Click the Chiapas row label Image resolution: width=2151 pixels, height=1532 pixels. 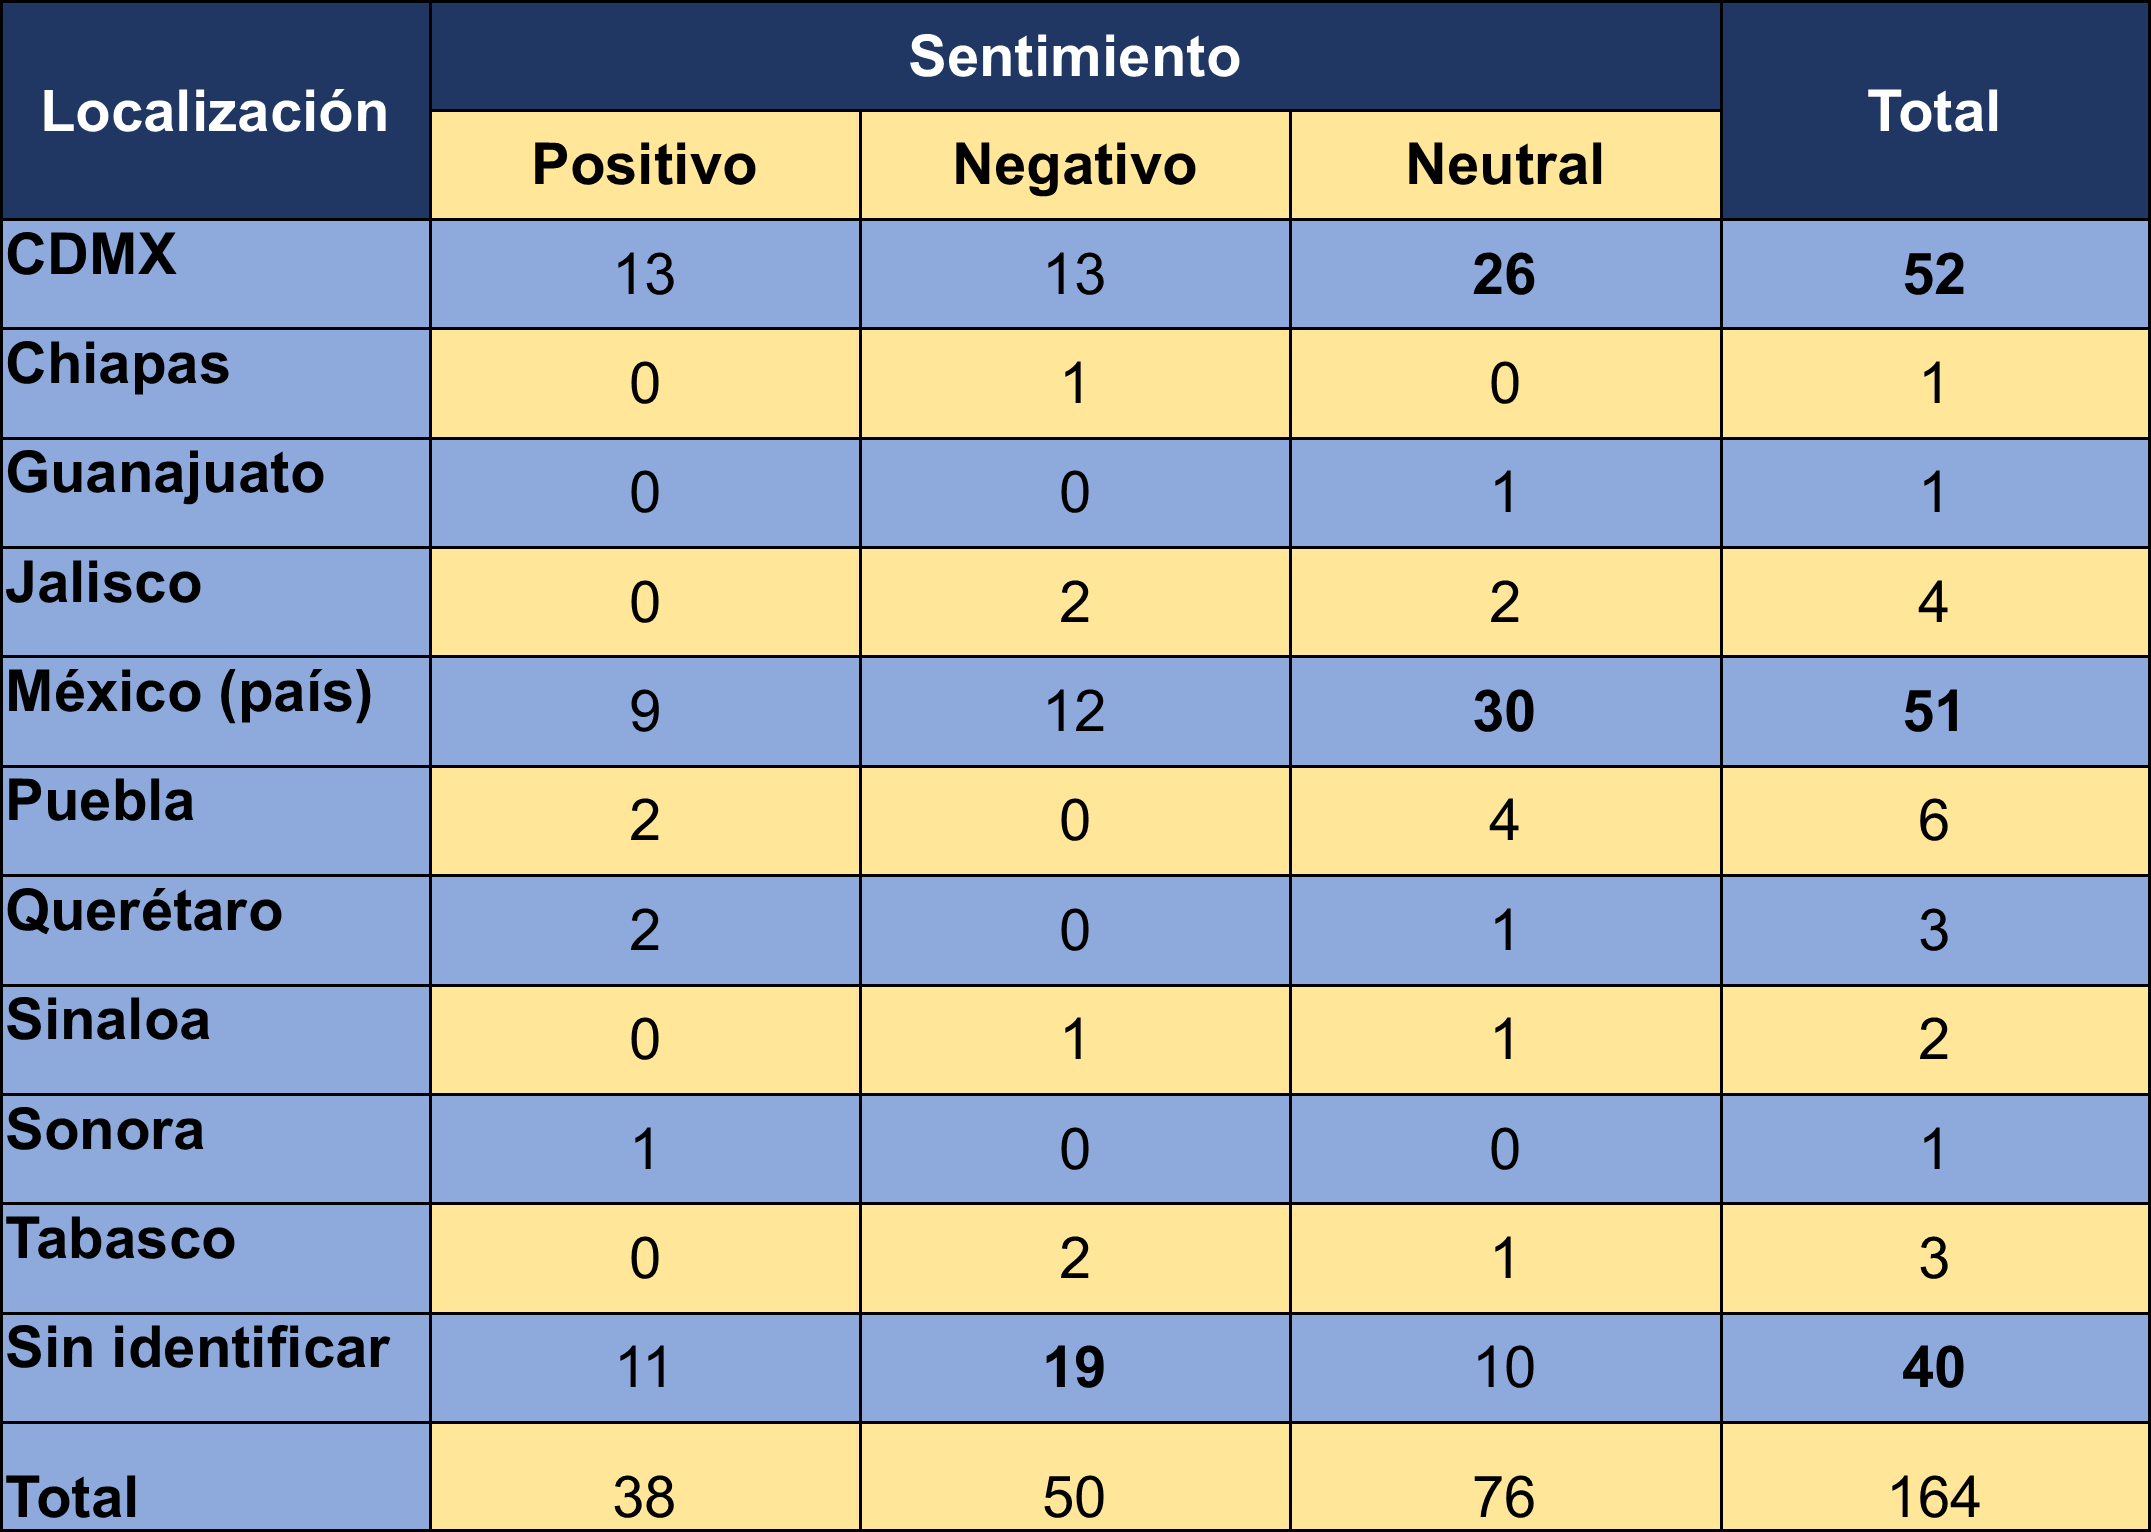tap(118, 364)
